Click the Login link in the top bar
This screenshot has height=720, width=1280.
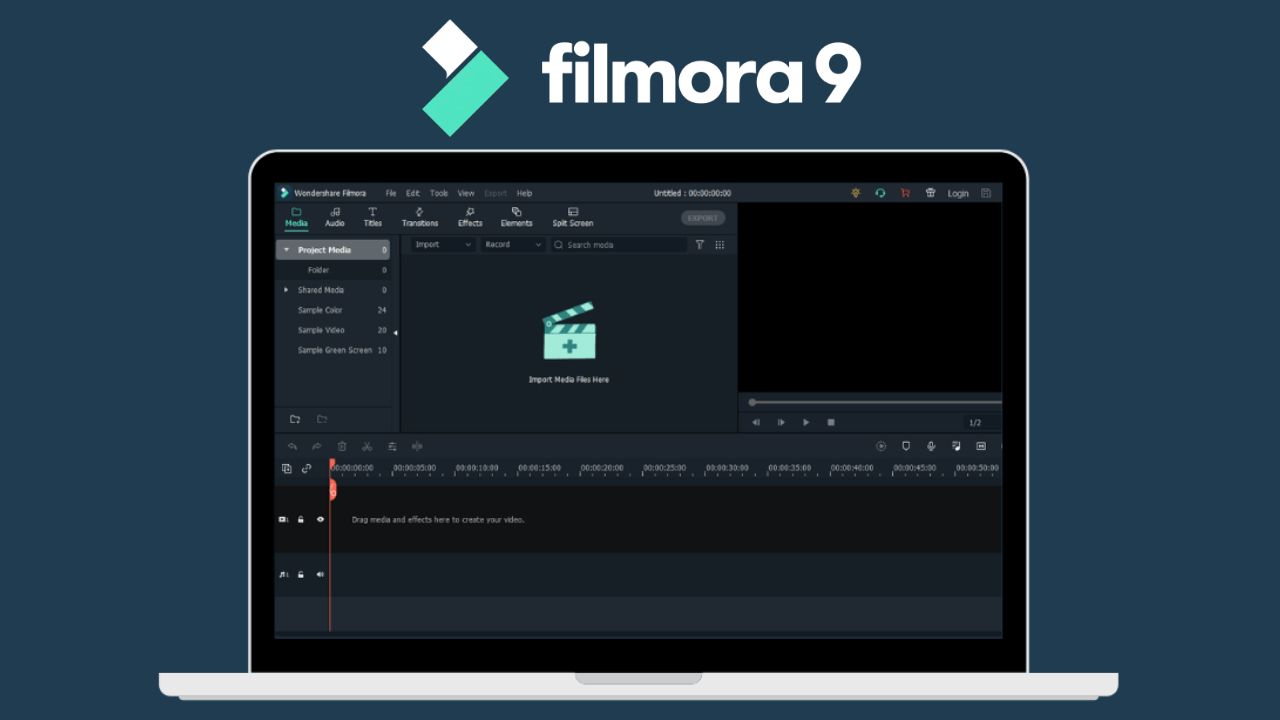tap(957, 193)
